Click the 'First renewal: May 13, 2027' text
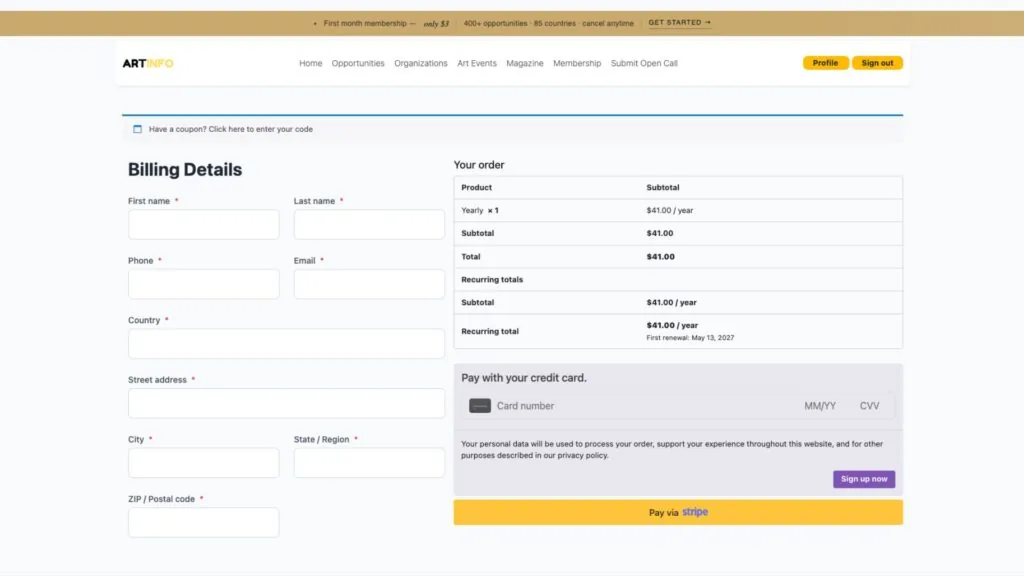 pos(690,338)
